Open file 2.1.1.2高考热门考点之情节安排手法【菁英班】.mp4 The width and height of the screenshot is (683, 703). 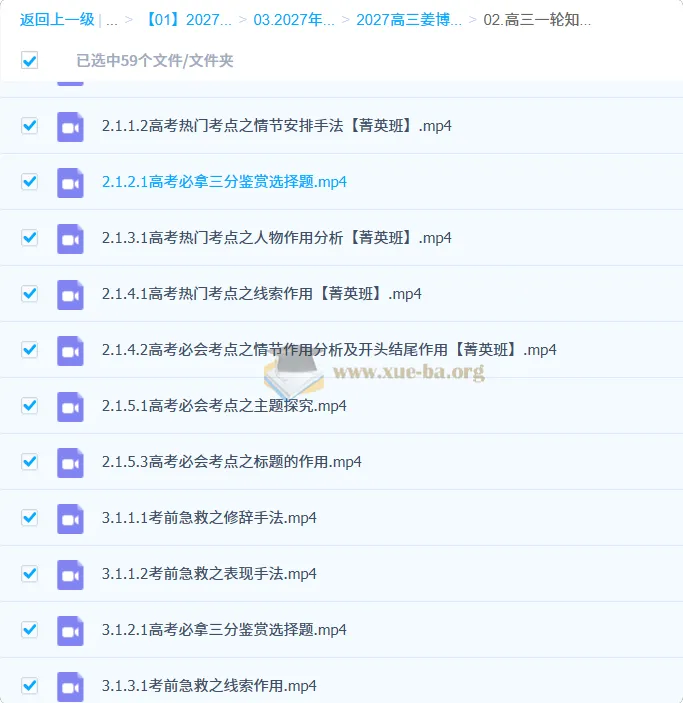pyautogui.click(x=276, y=126)
